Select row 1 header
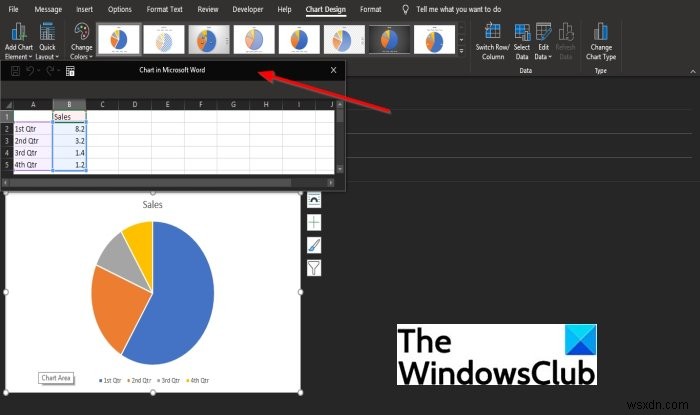This screenshot has height=415, width=700. pyautogui.click(x=7, y=116)
